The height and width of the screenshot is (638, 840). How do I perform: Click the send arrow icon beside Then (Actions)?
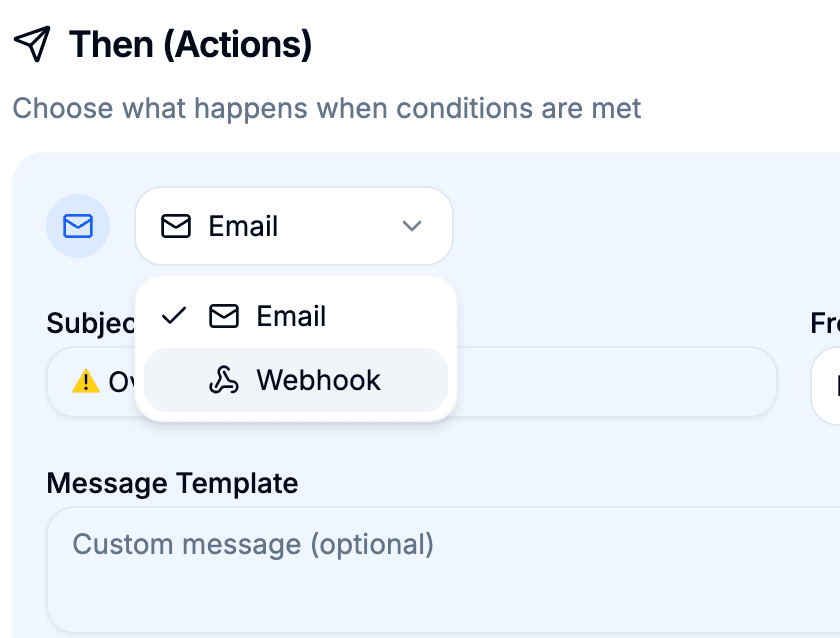tap(33, 42)
